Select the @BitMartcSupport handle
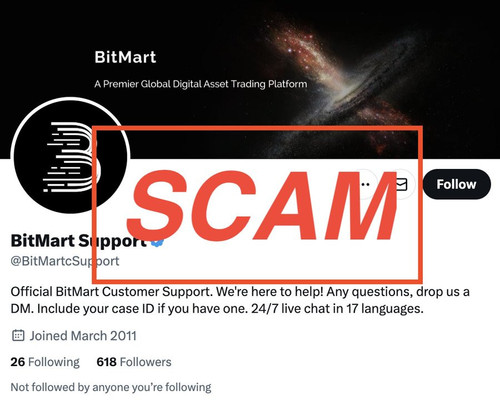Image resolution: width=500 pixels, height=400 pixels. (65, 261)
